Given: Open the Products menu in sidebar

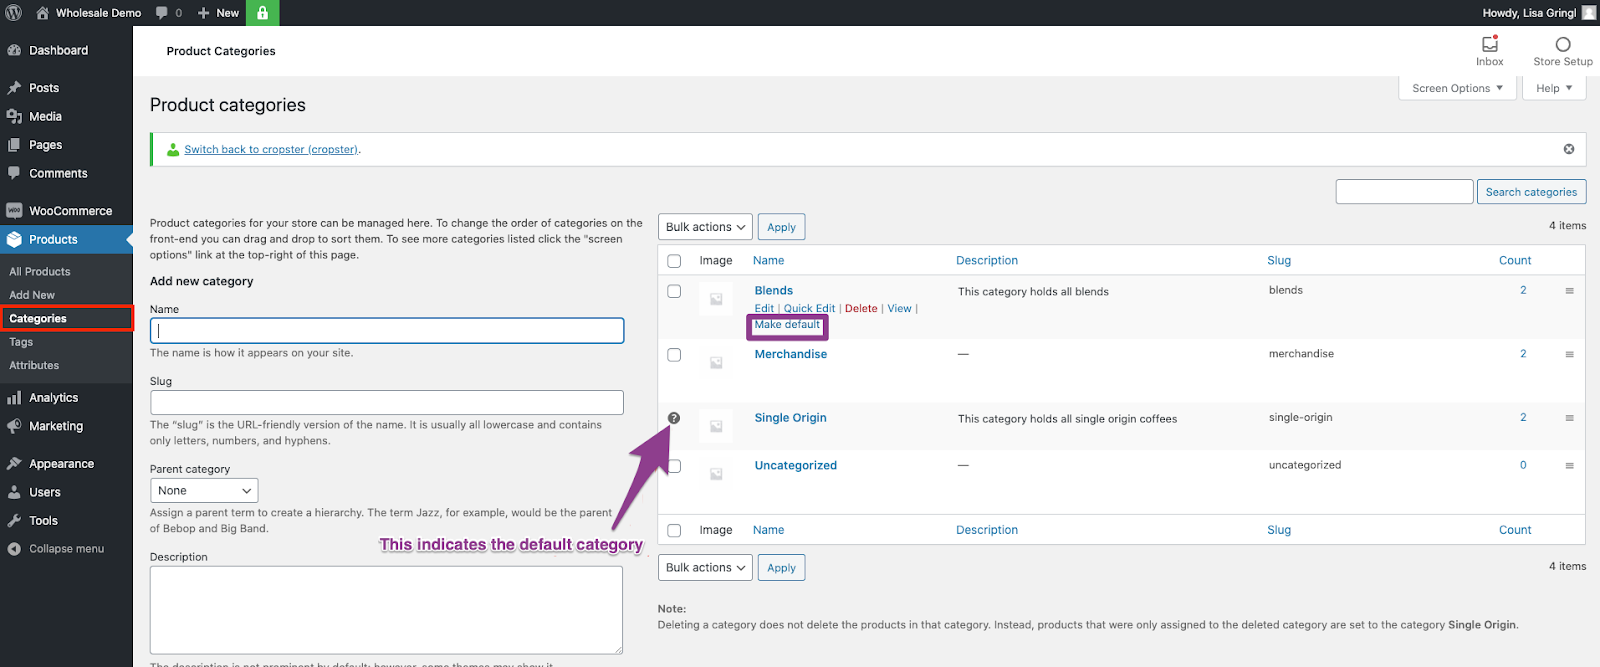Looking at the screenshot, I should pyautogui.click(x=66, y=240).
